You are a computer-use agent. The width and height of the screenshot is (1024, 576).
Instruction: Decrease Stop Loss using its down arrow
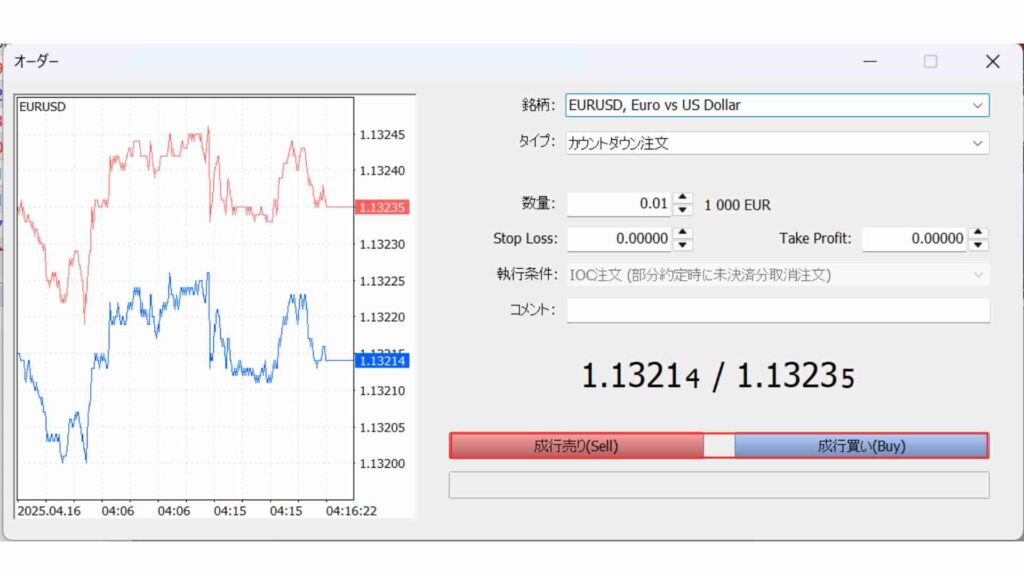coord(681,243)
